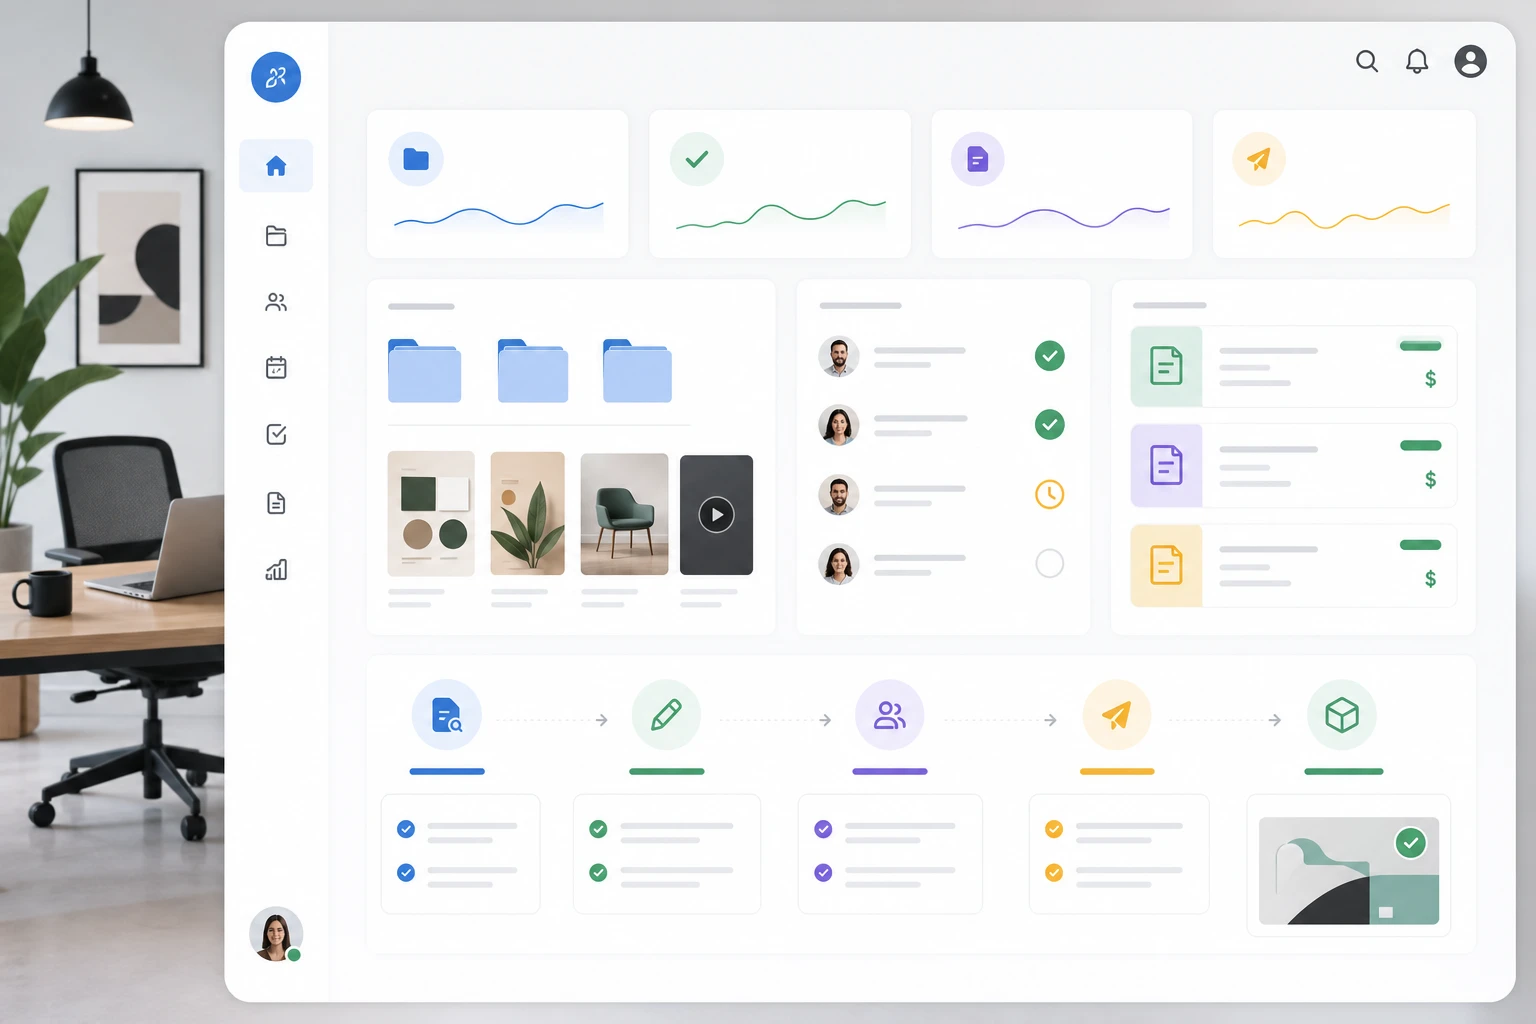The height and width of the screenshot is (1024, 1536).
Task: Click the orange clock status in the third person row
Action: [x=1050, y=494]
